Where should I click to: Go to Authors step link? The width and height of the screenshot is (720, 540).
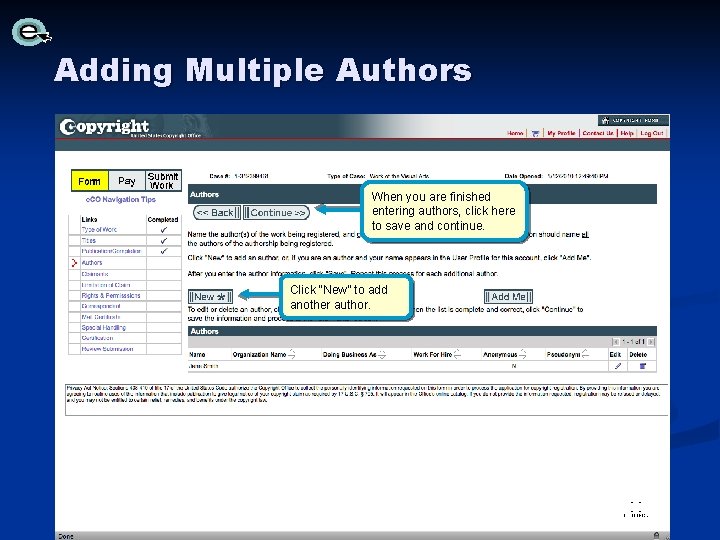[x=92, y=263]
